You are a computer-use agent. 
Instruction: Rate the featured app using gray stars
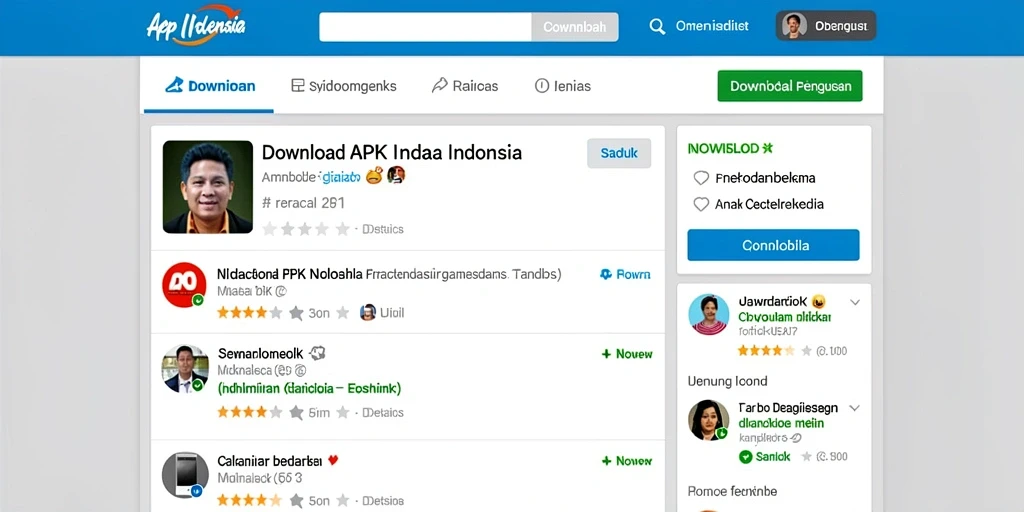click(x=306, y=229)
